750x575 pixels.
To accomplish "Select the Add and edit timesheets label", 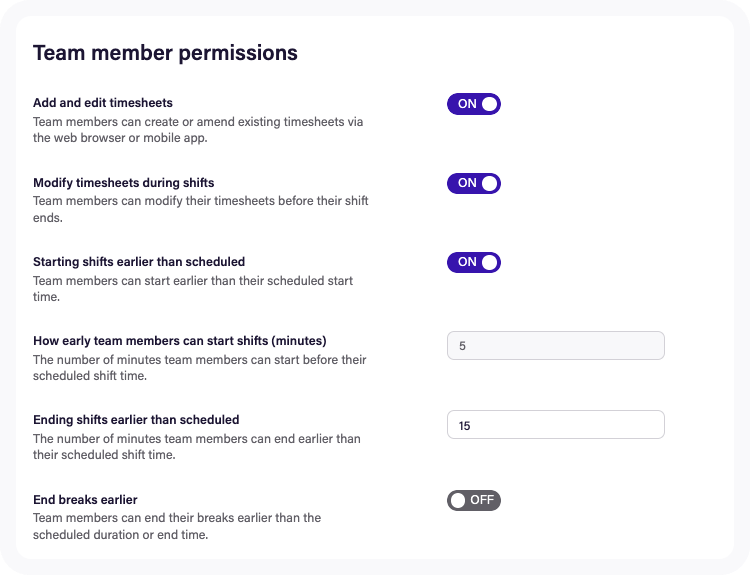I will pyautogui.click(x=103, y=103).
